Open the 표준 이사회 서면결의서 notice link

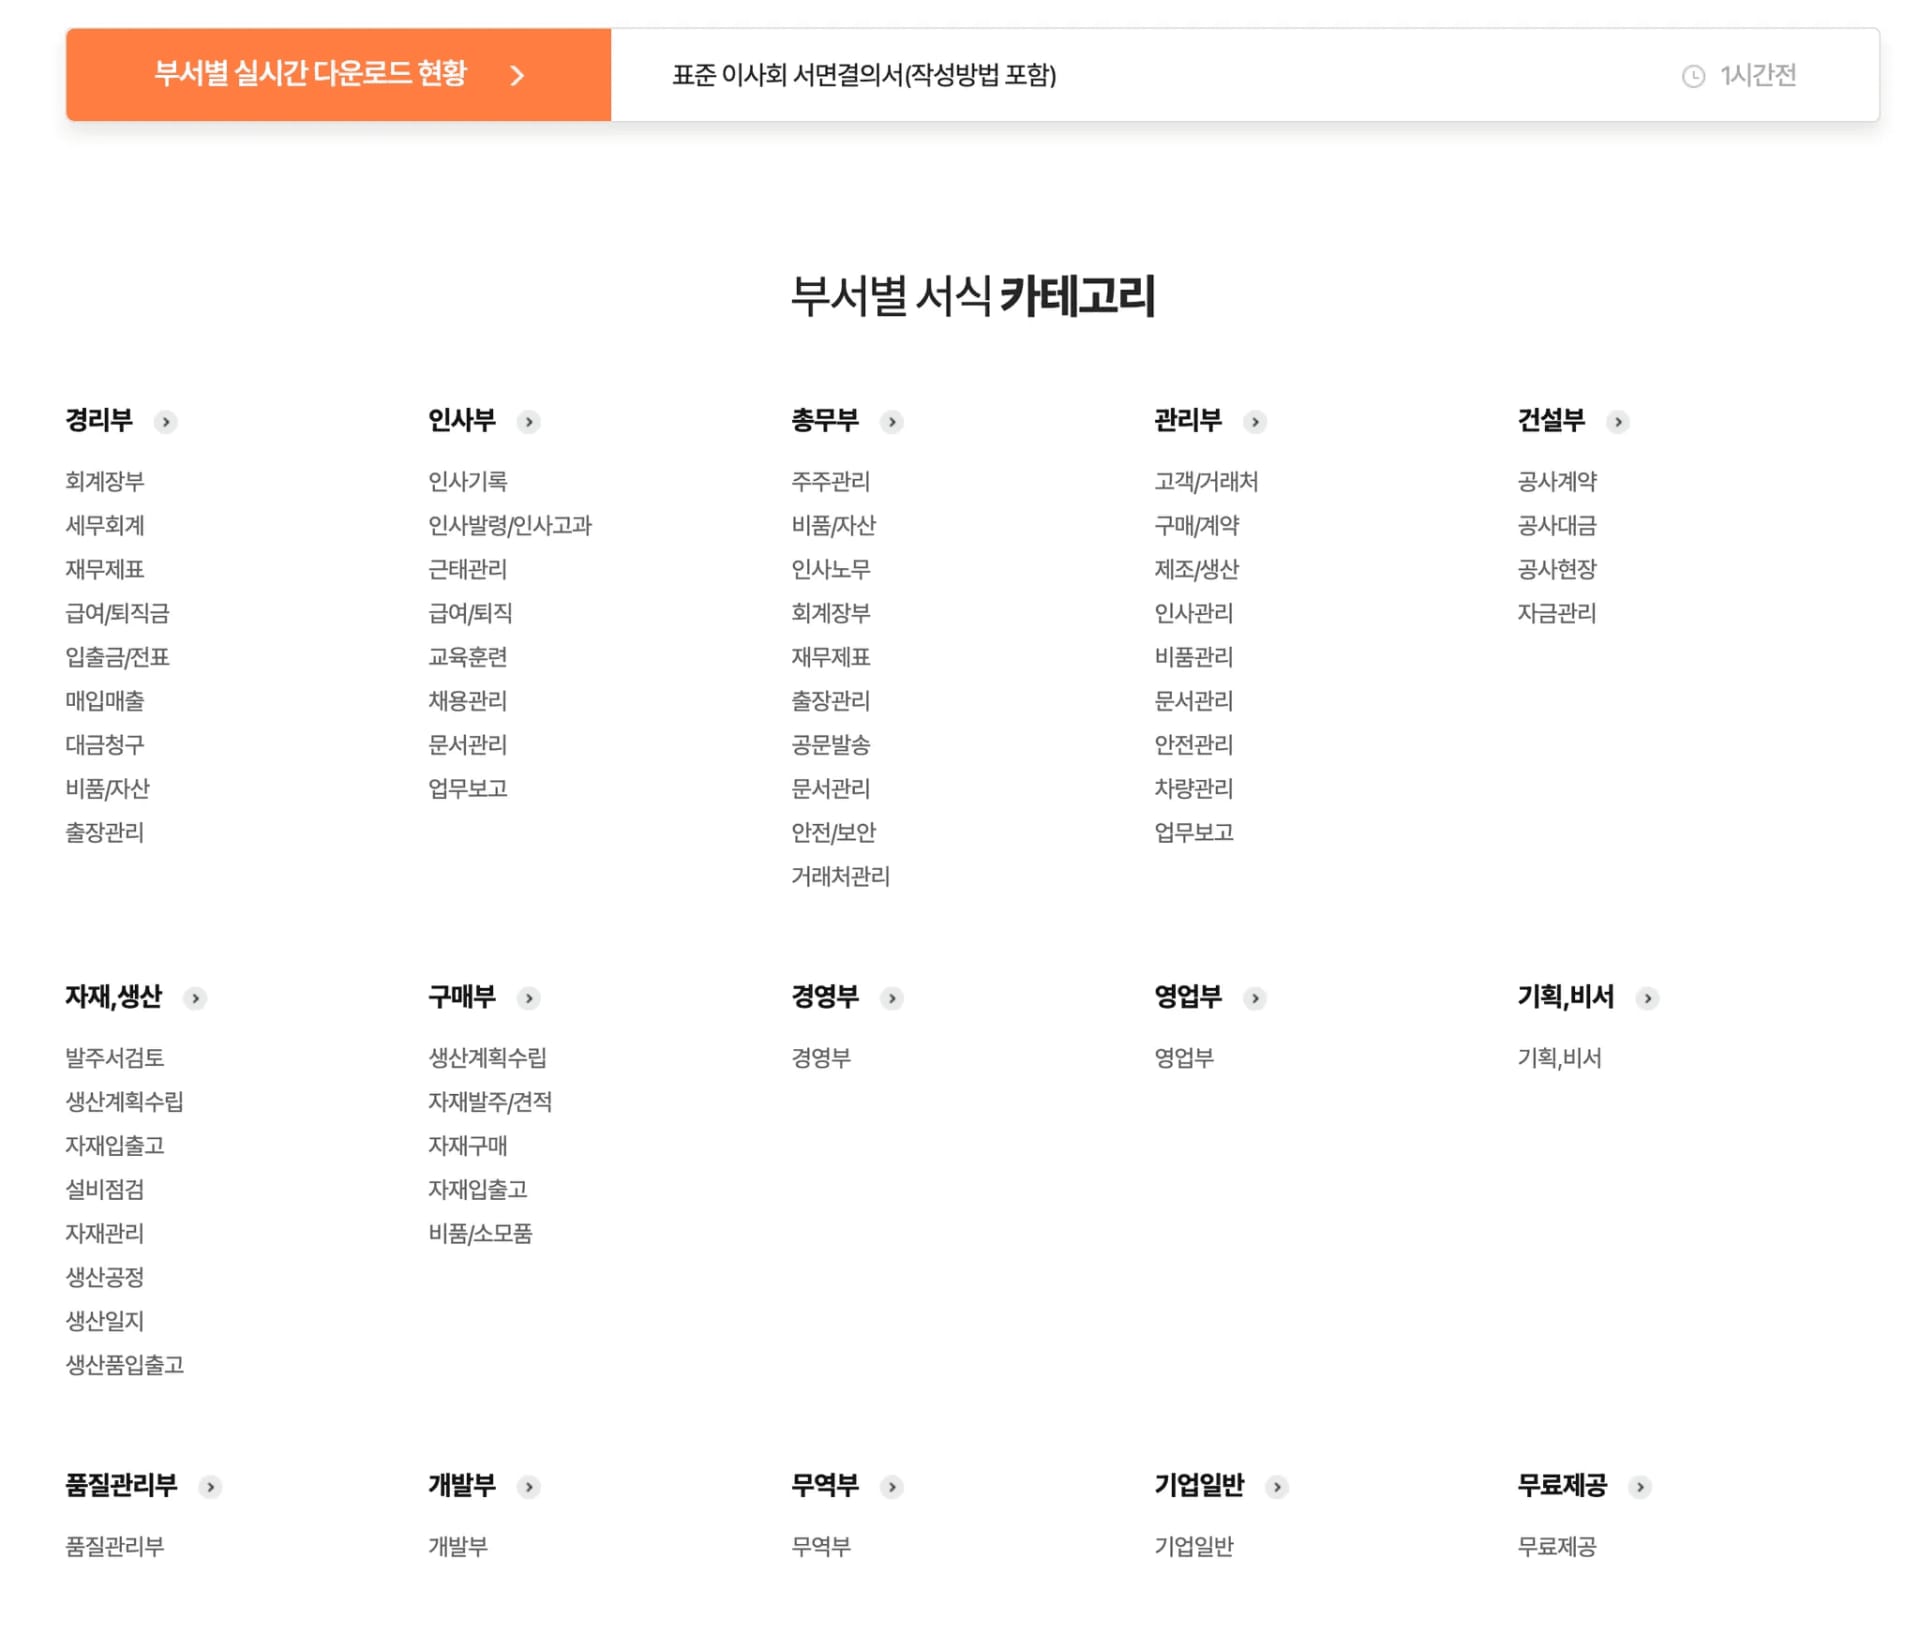866,74
